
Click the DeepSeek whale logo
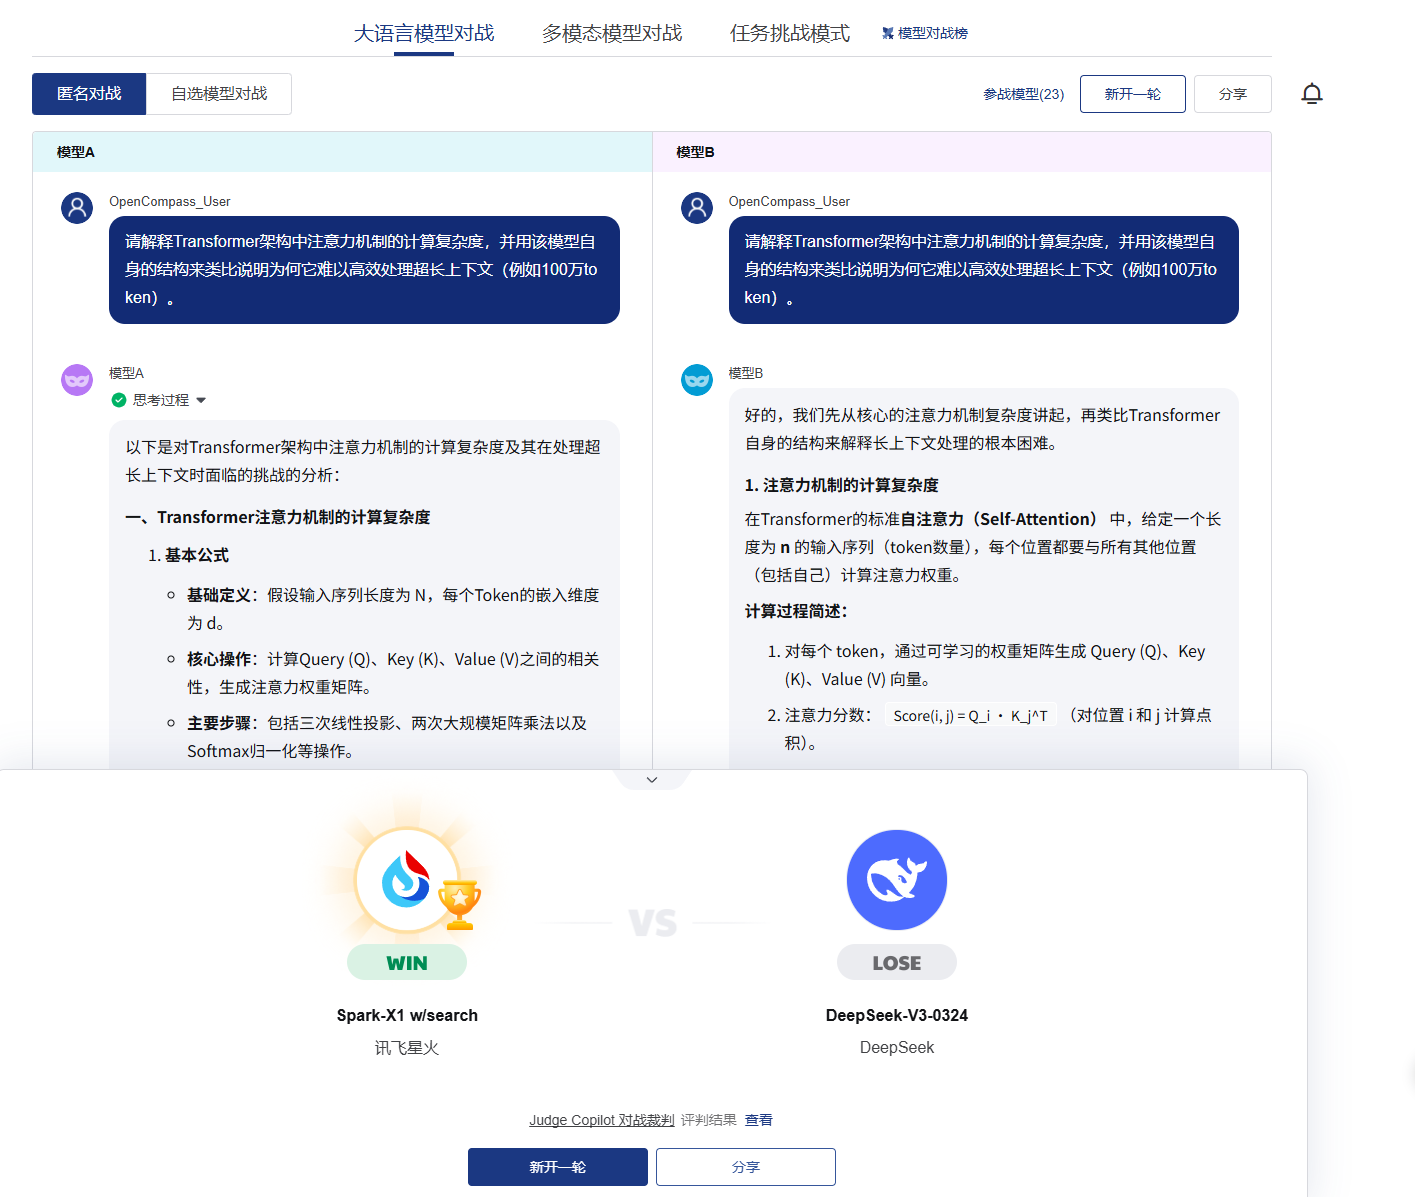point(897,880)
